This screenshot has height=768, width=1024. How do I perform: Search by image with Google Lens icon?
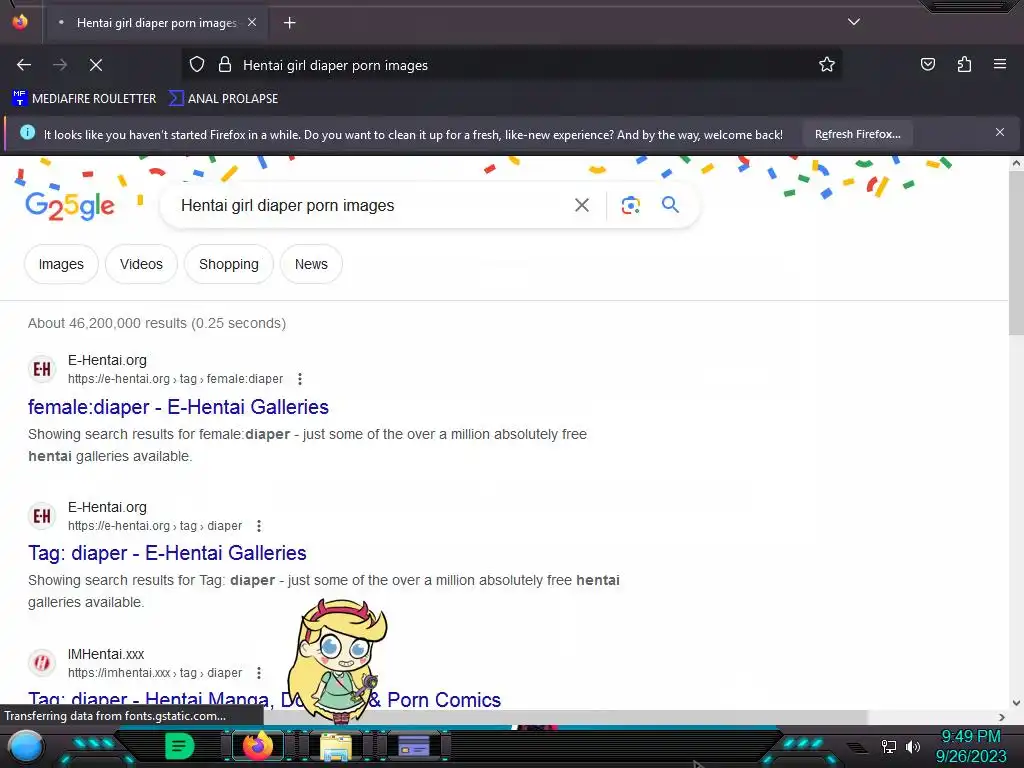click(630, 205)
